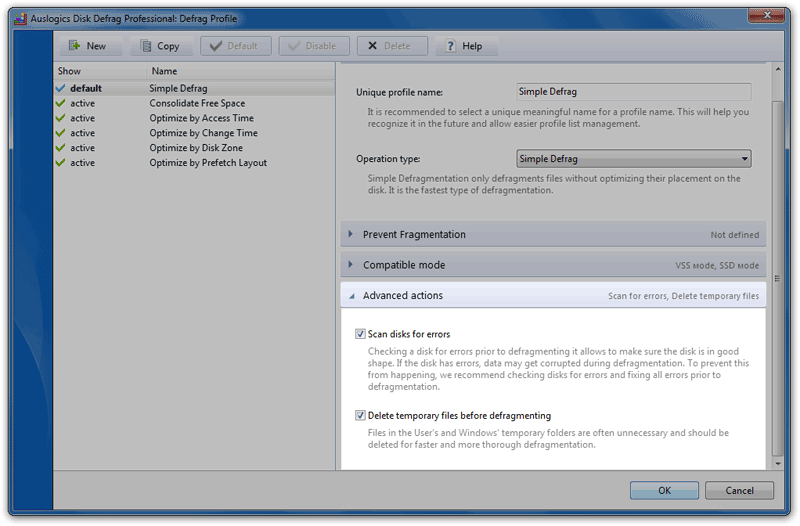The image size is (800, 526).
Task: Select the Optimize by Disk Zone profile
Action: click(194, 147)
